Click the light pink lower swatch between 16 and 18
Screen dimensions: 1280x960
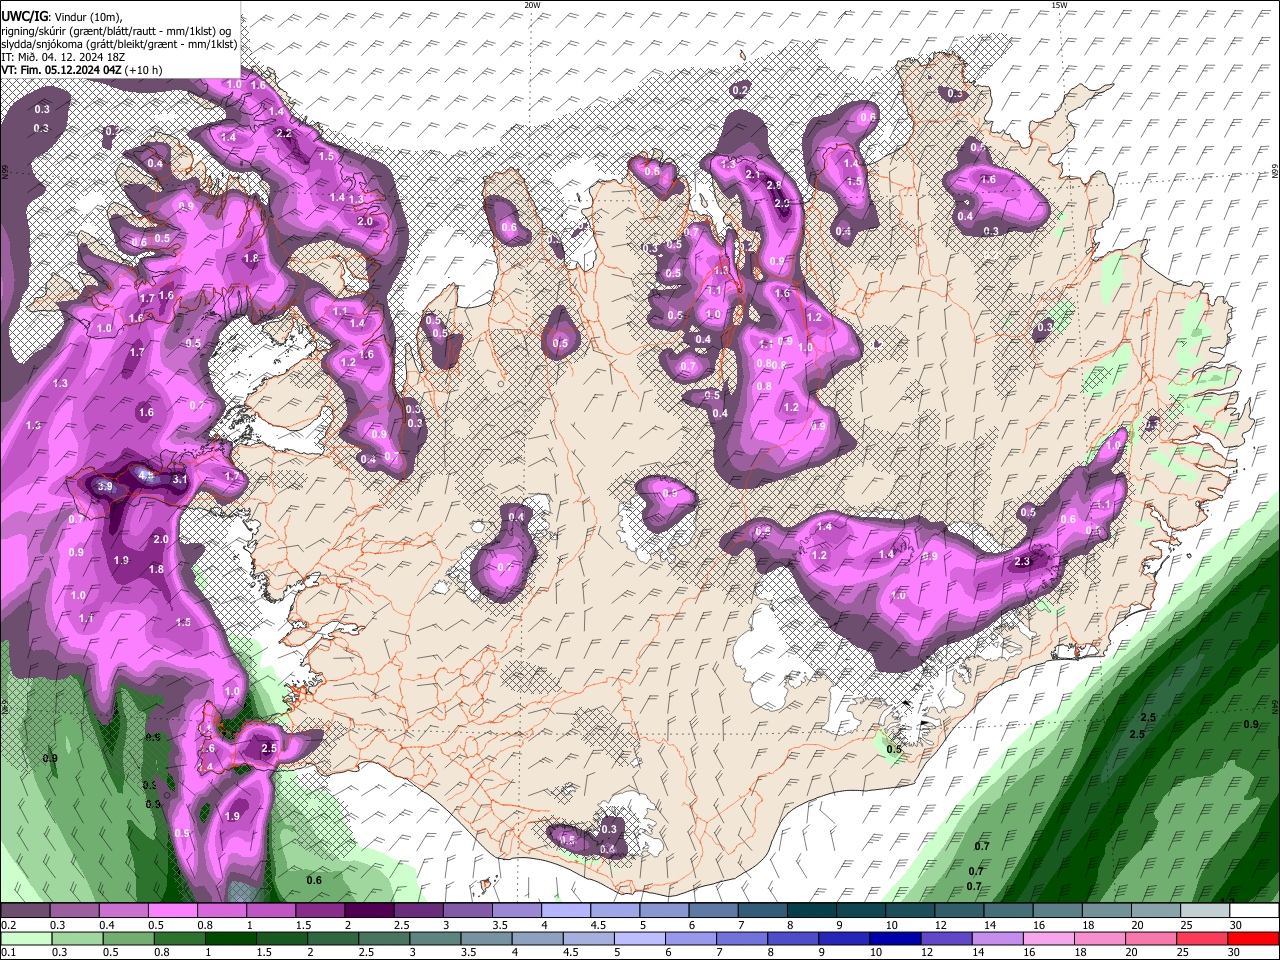pos(1050,938)
